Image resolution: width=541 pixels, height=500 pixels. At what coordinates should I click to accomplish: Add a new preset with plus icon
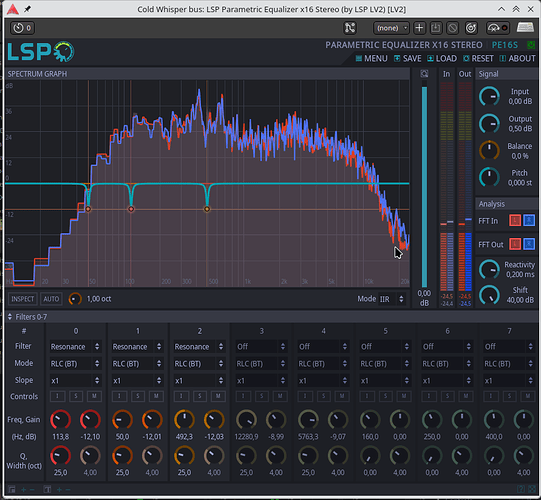point(419,28)
